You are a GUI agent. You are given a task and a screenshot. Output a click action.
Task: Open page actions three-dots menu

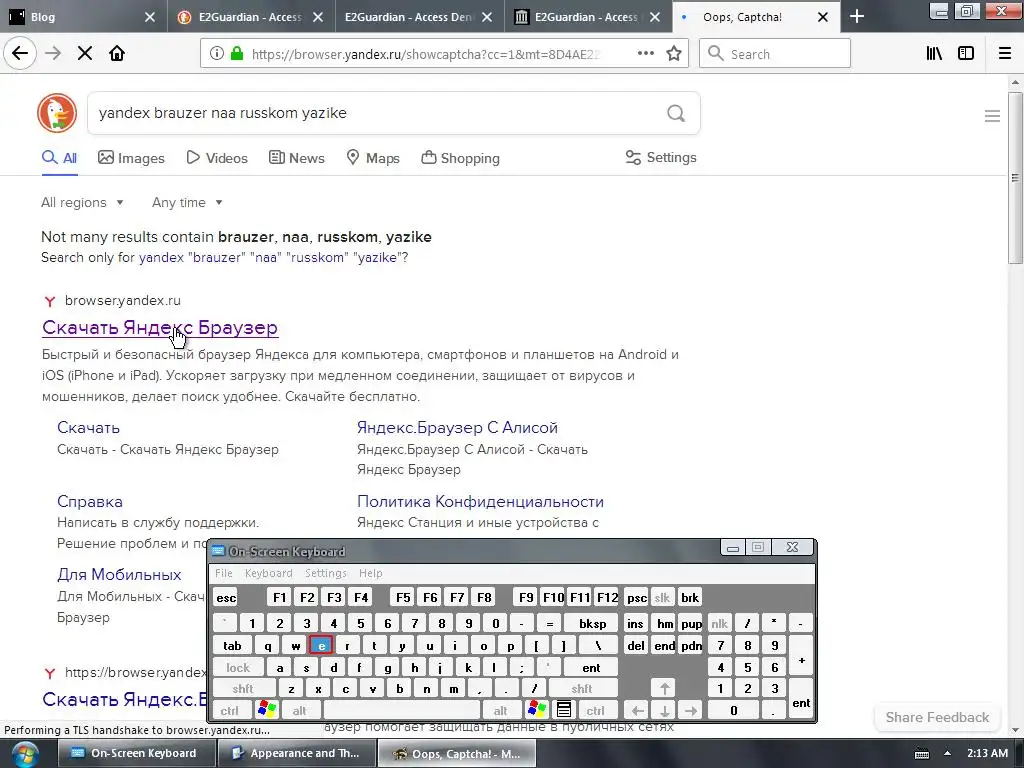[x=646, y=54]
